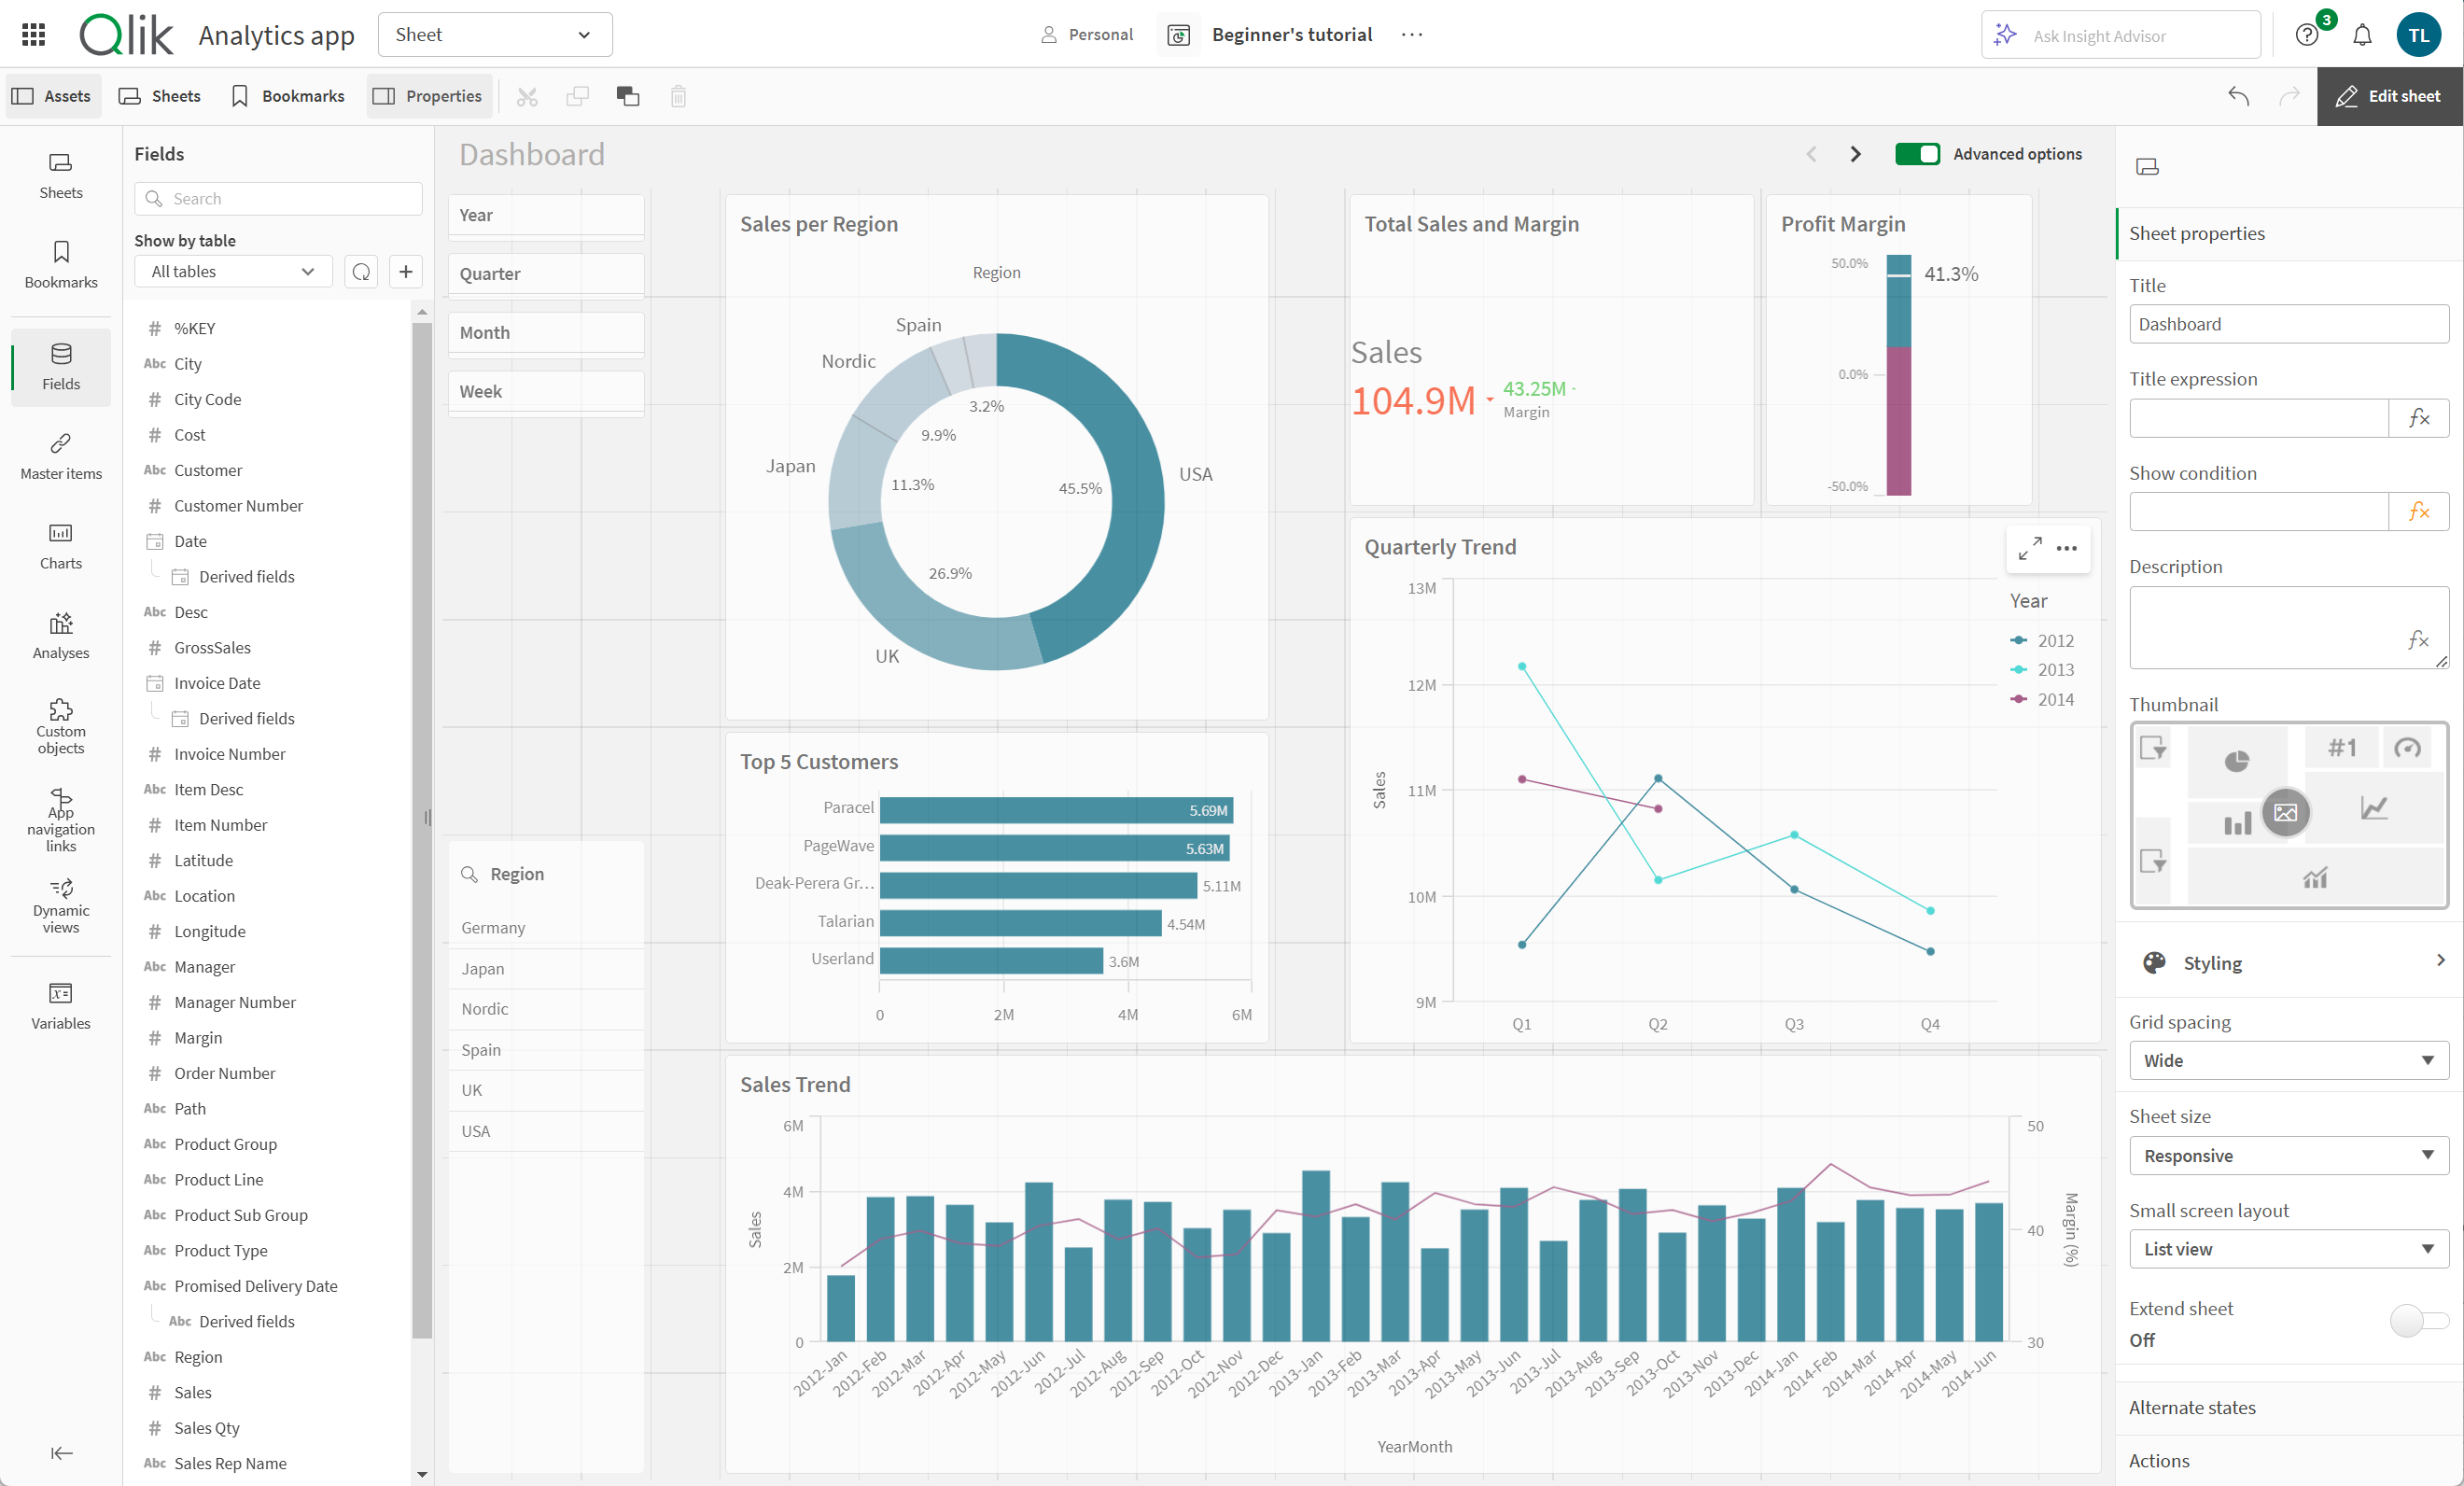The image size is (2464, 1486).
Task: Select the Properties tab
Action: (x=426, y=93)
